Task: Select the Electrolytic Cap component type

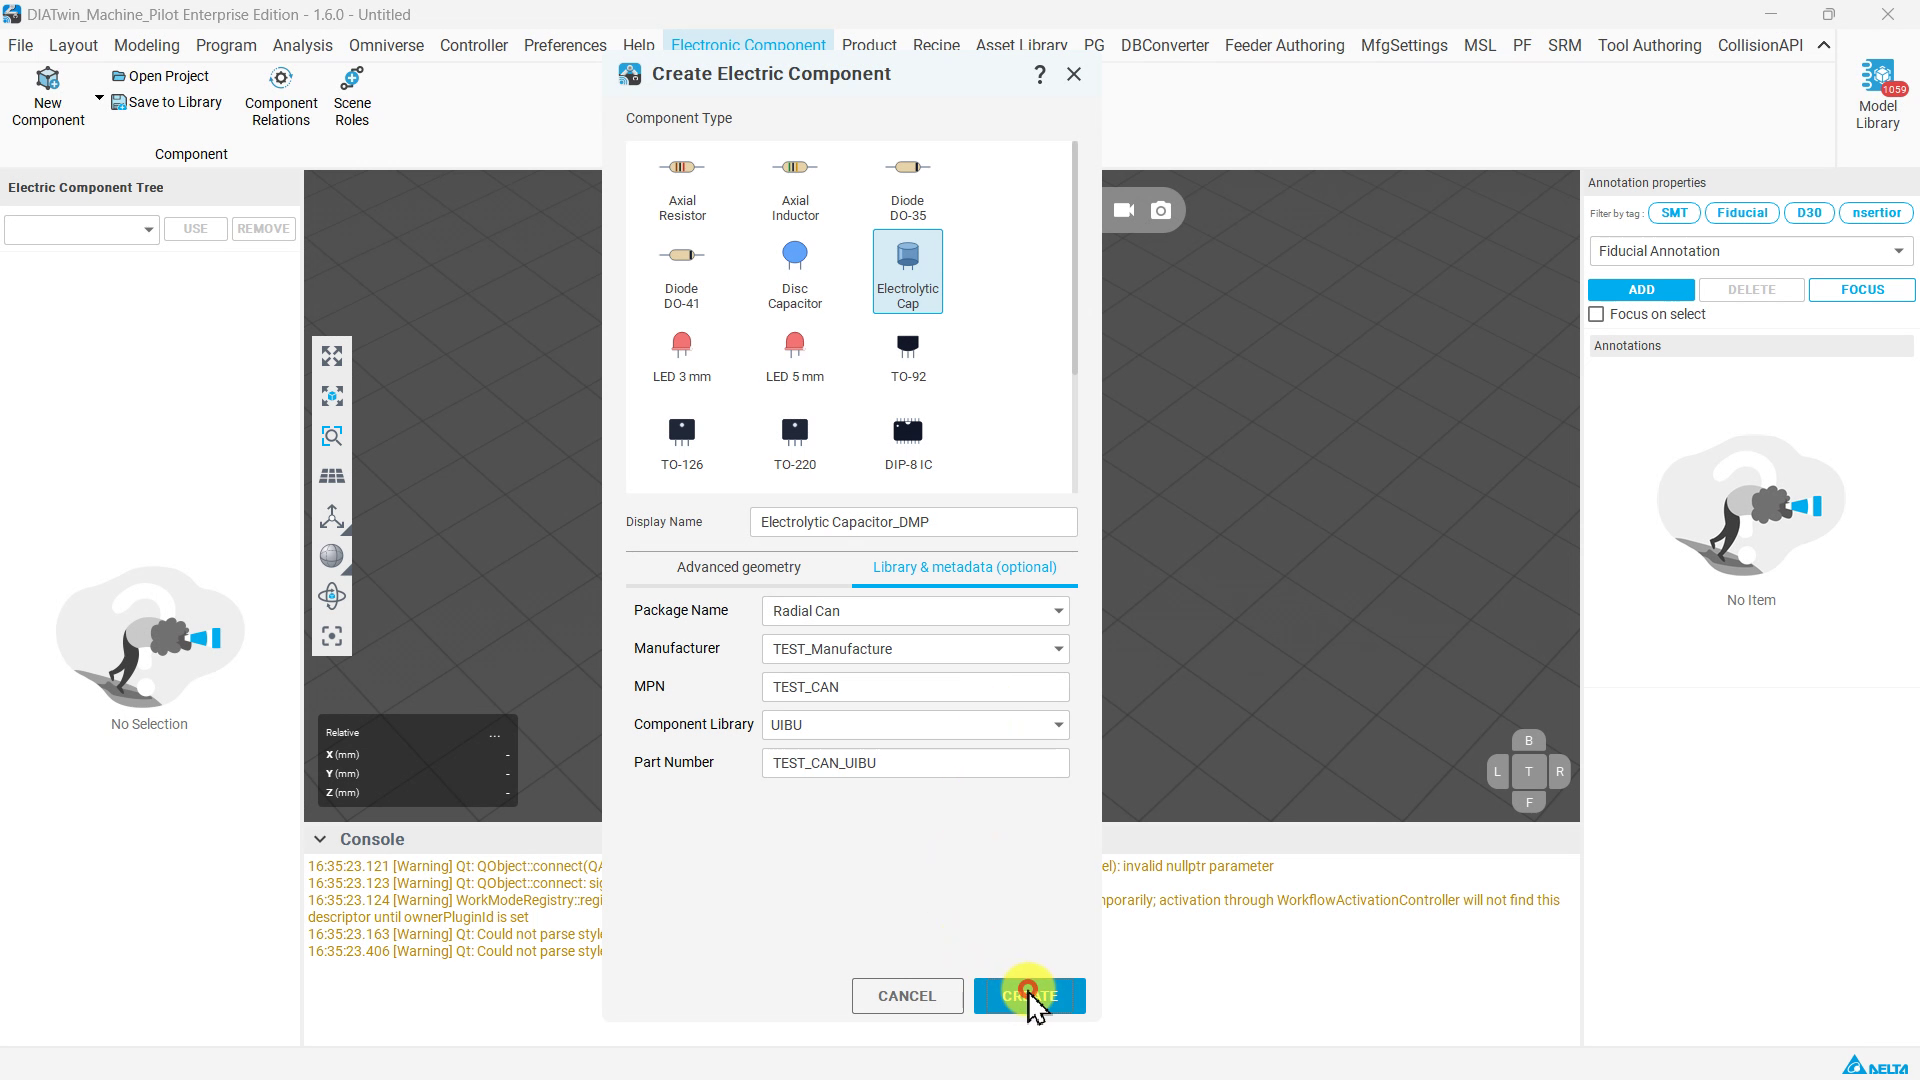Action: click(x=908, y=272)
